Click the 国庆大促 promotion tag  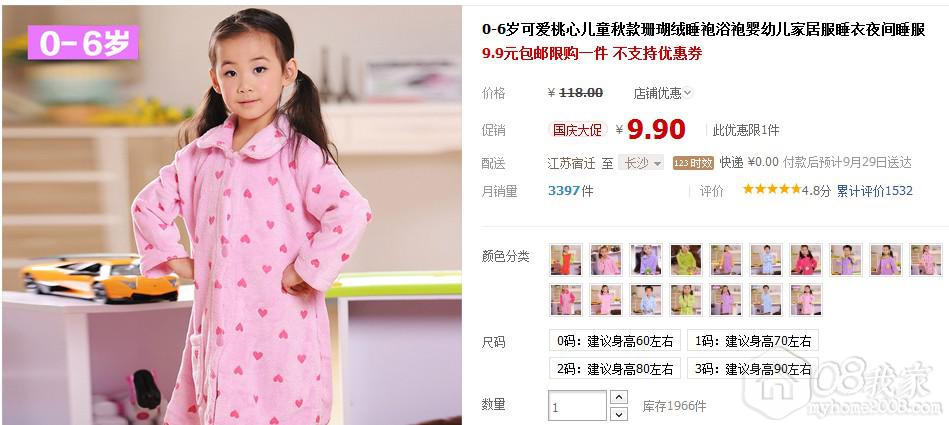(577, 130)
